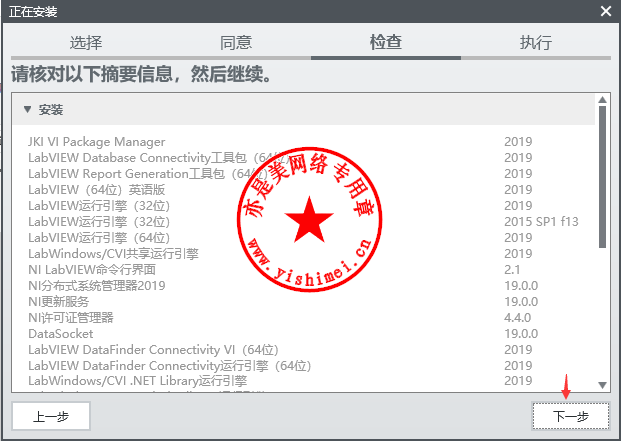Image resolution: width=621 pixels, height=441 pixels.
Task: Select LabVIEW DataFinder Connectivity VI row
Action: coord(304,350)
